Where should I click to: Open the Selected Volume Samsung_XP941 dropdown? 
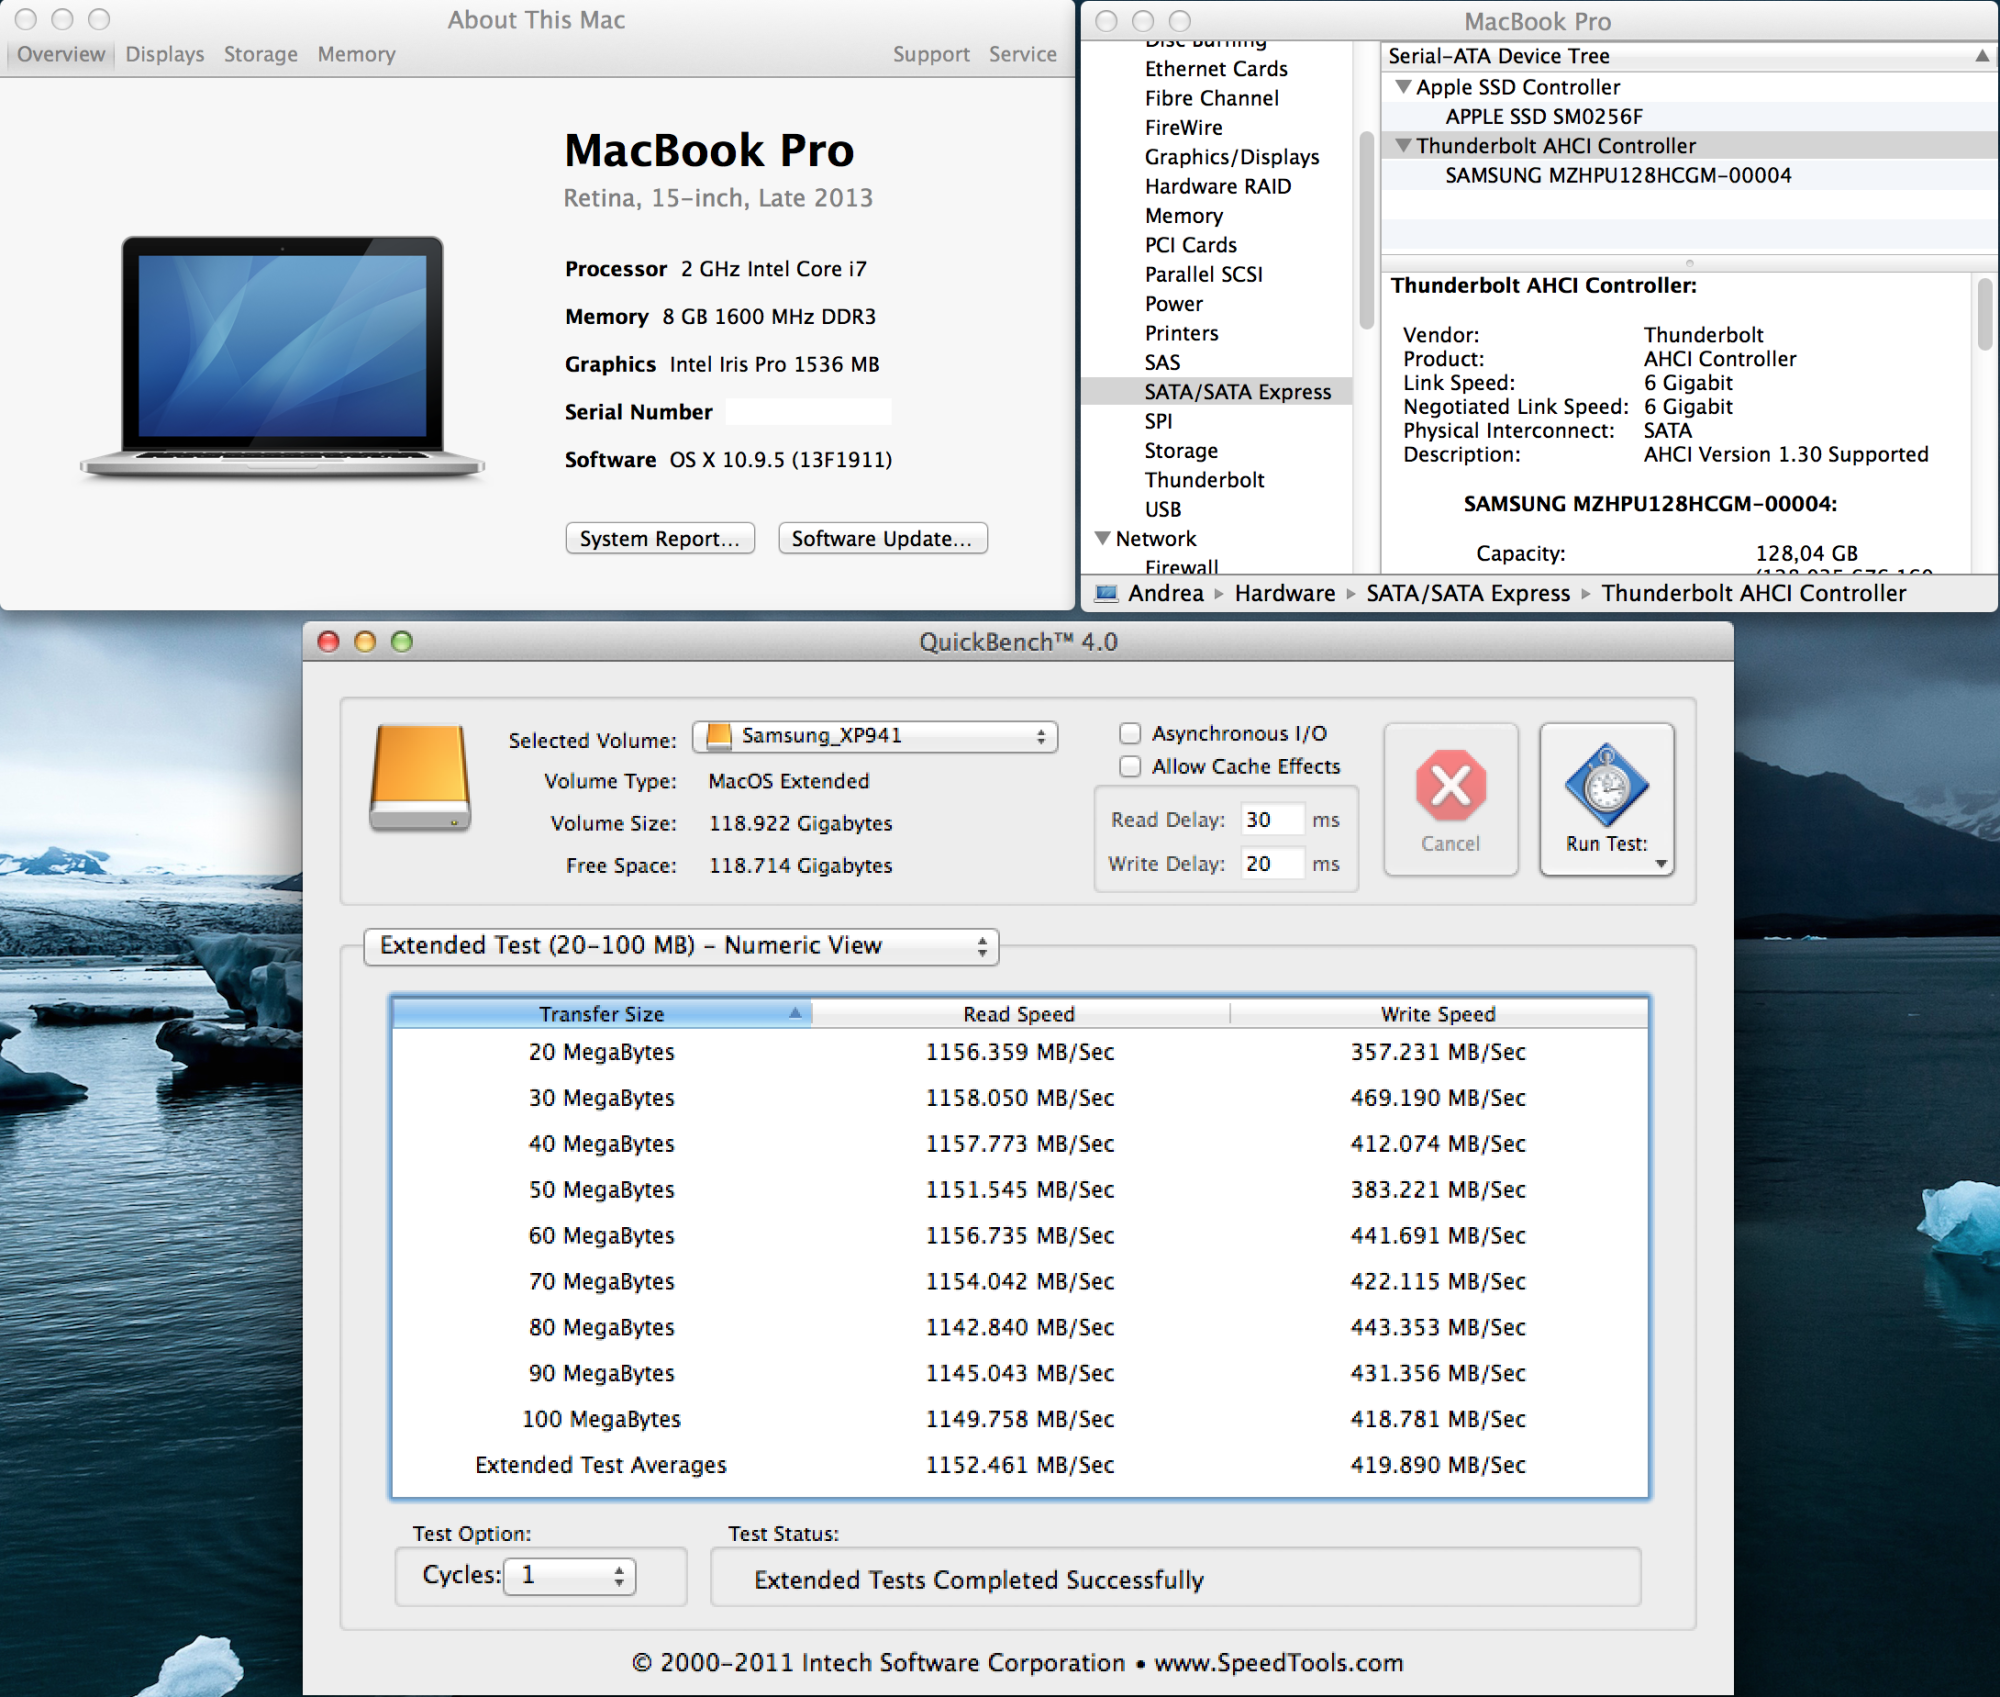click(875, 736)
